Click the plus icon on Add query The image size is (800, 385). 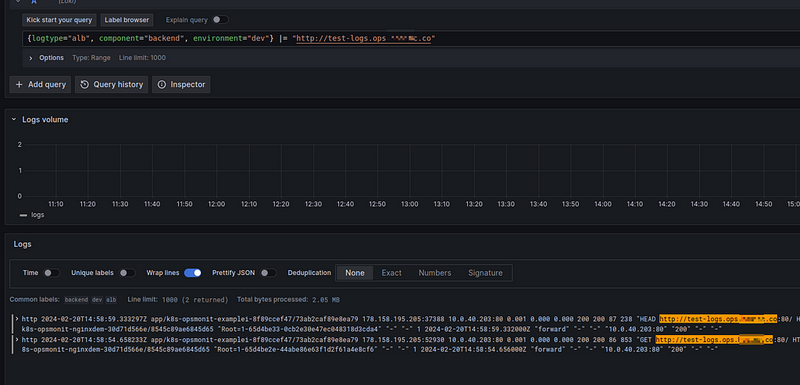19,85
